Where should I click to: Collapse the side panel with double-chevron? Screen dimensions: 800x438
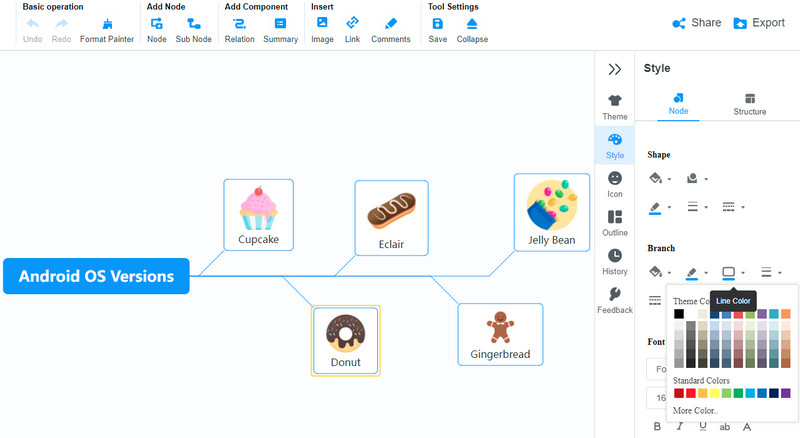coord(615,69)
